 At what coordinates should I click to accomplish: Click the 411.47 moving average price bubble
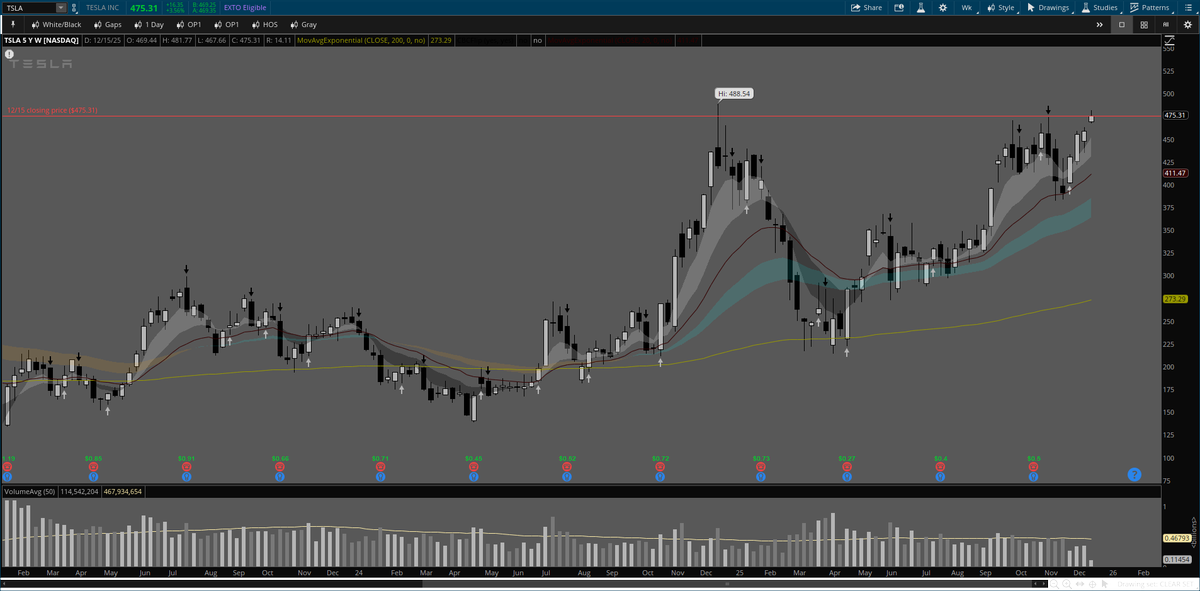pos(1175,173)
